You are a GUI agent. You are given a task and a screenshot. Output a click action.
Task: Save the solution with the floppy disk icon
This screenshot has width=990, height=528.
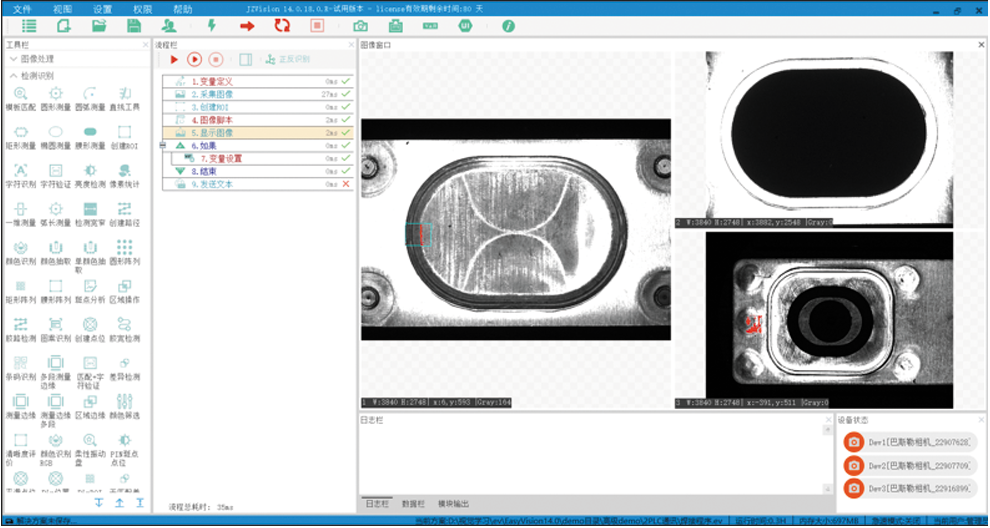134,26
